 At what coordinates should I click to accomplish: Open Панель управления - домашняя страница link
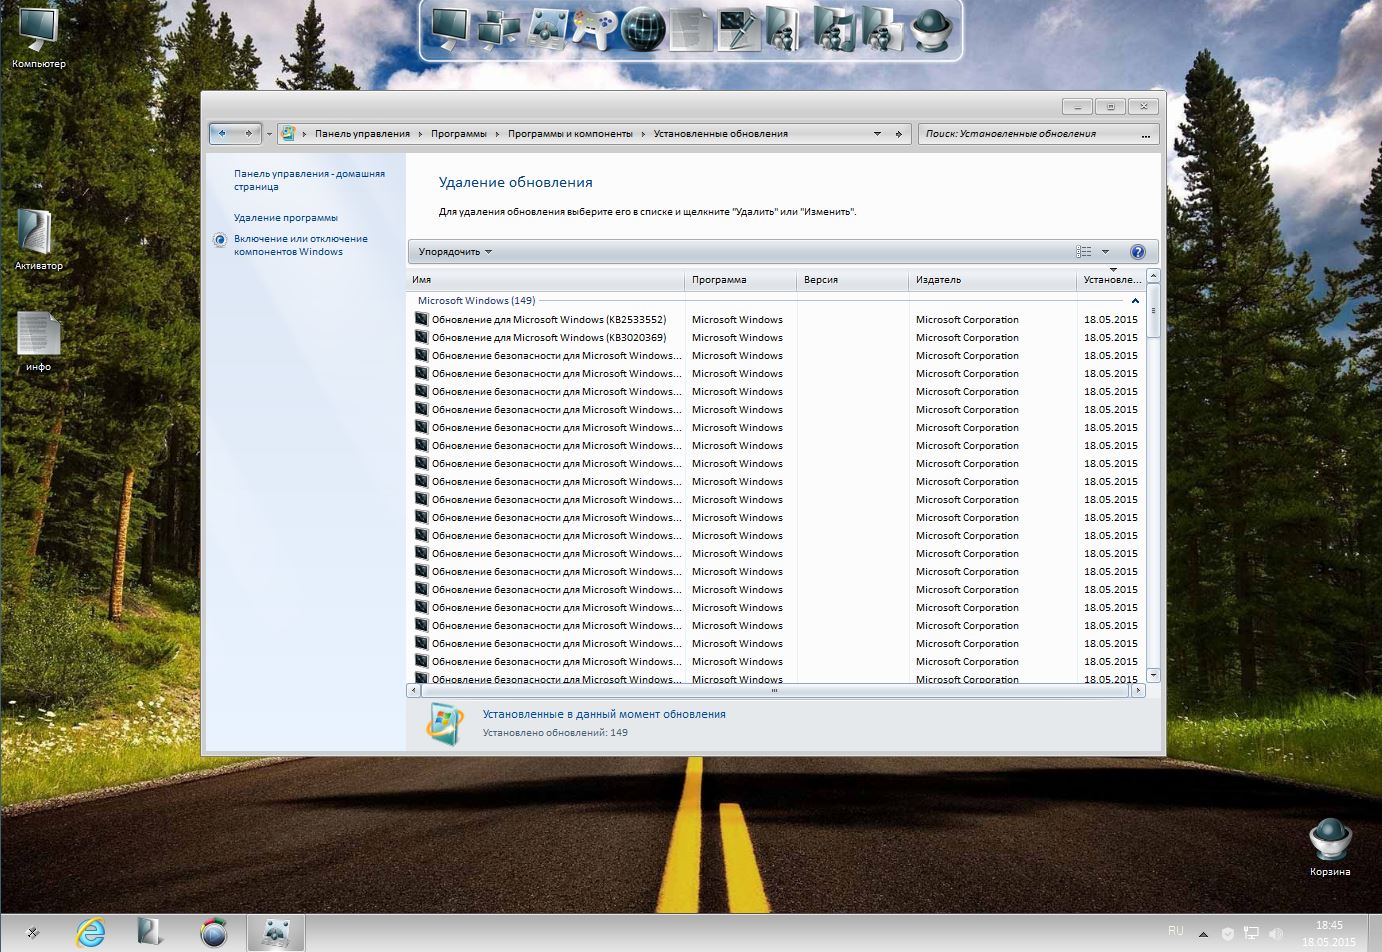(309, 180)
